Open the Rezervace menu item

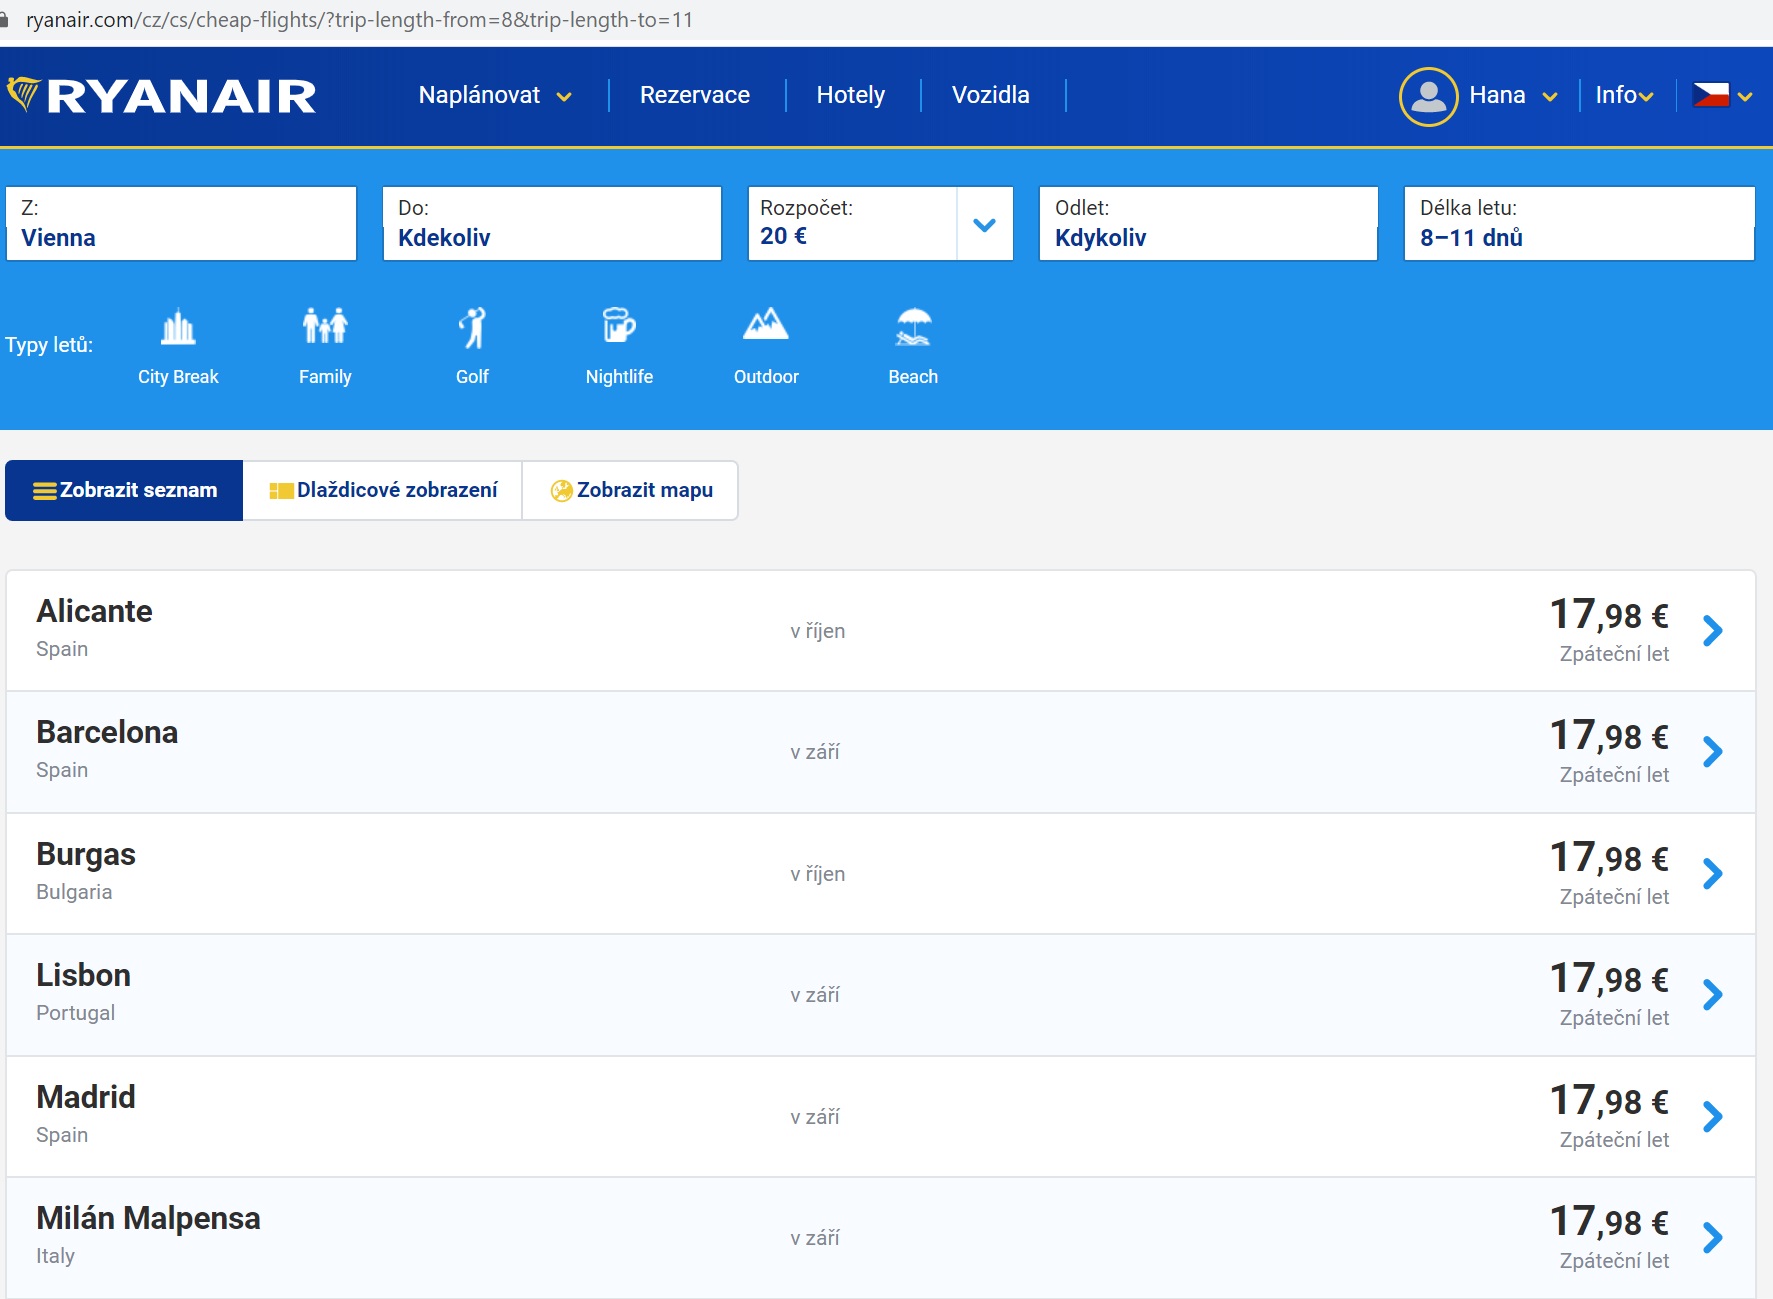click(694, 95)
